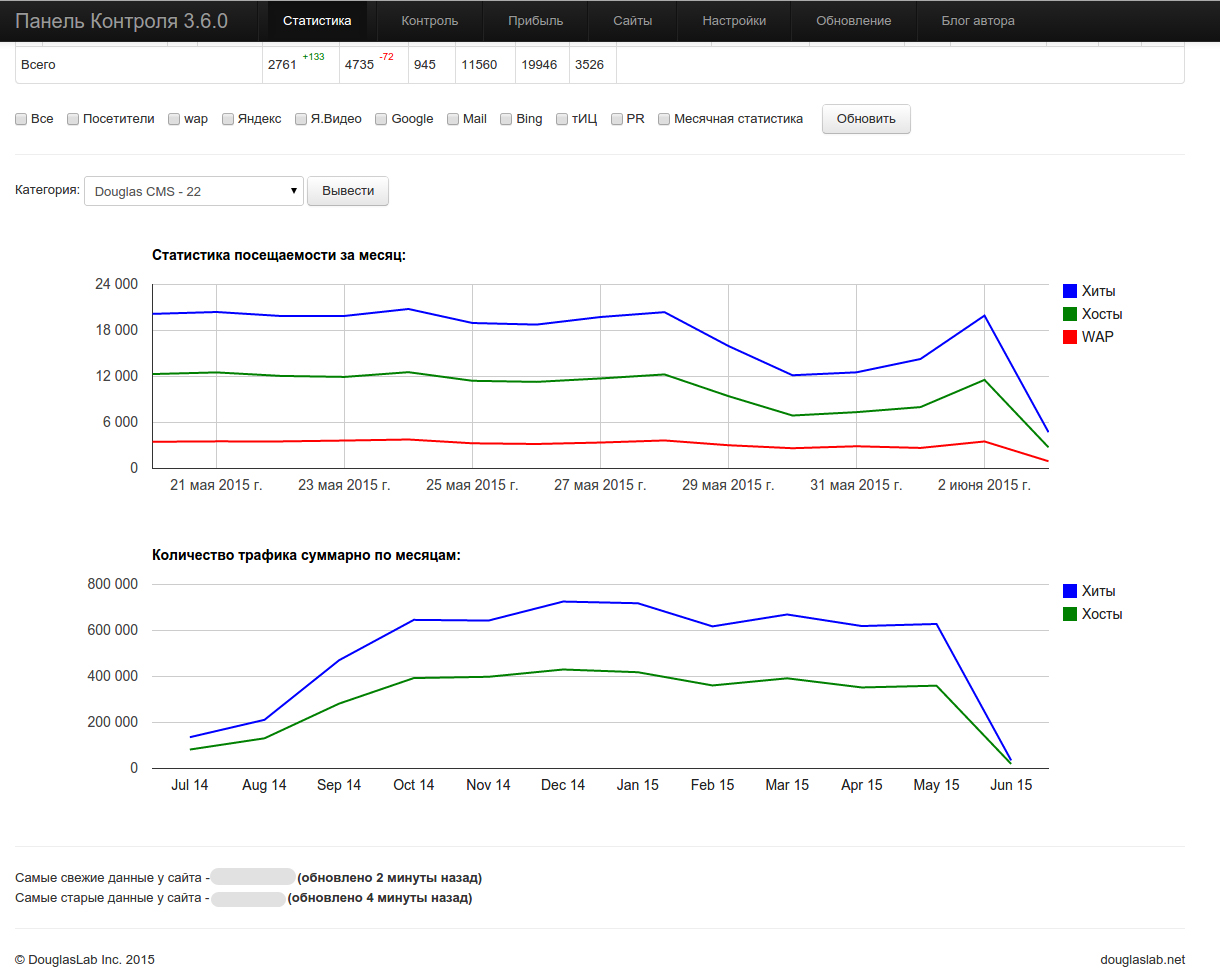The height and width of the screenshot is (970, 1220).
Task: Click the blue Хиты legend swatch in monthly chart
Action: click(1069, 291)
